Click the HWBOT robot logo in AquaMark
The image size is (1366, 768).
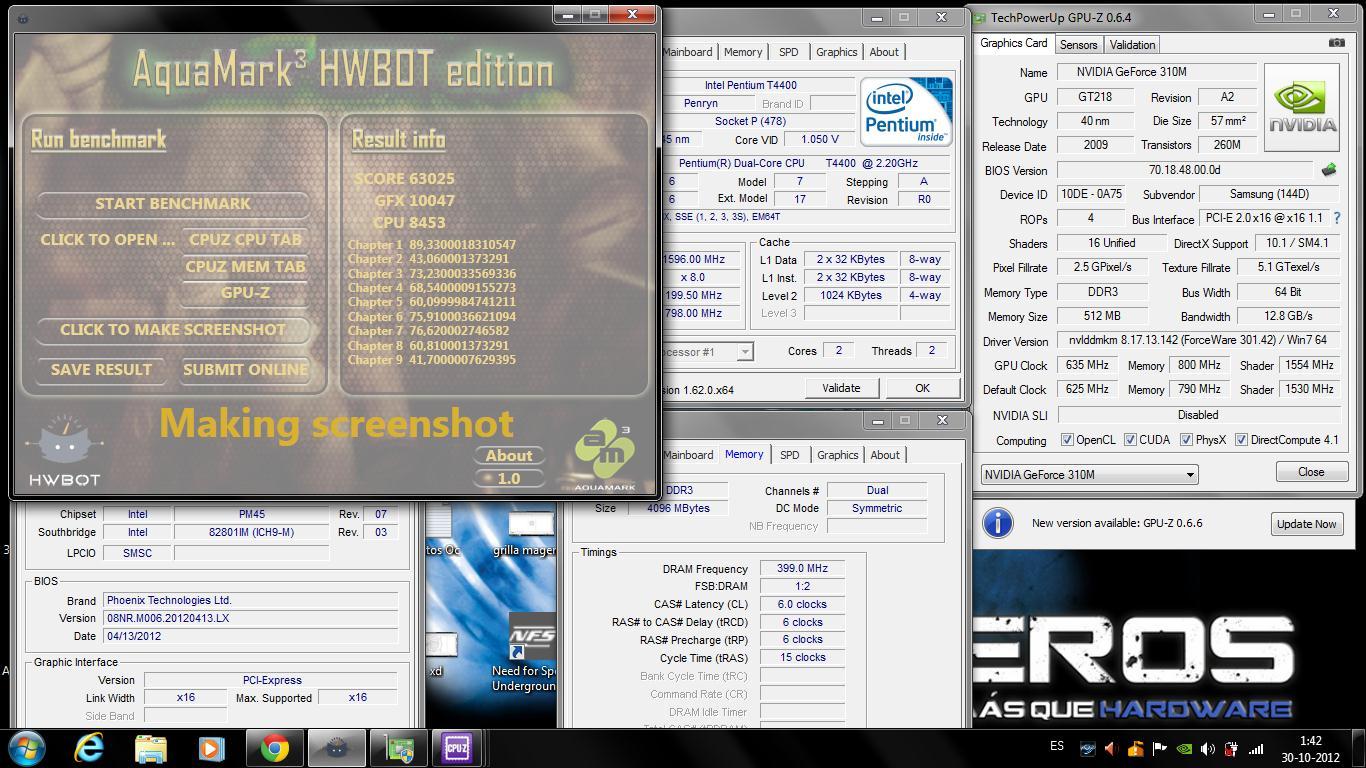pyautogui.click(x=64, y=450)
